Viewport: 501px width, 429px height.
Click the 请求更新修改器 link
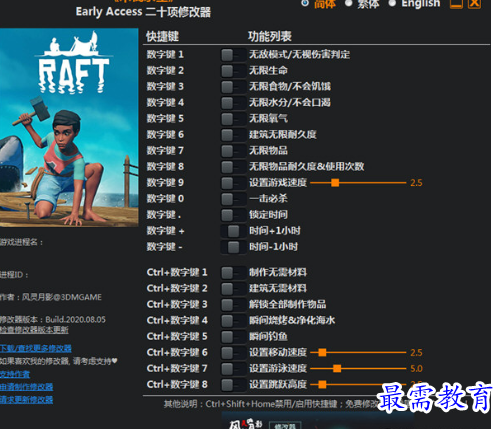pos(26,400)
